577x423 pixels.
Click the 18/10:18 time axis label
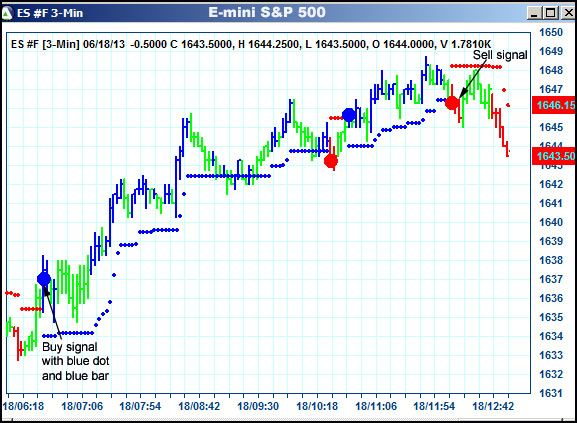coord(317,406)
